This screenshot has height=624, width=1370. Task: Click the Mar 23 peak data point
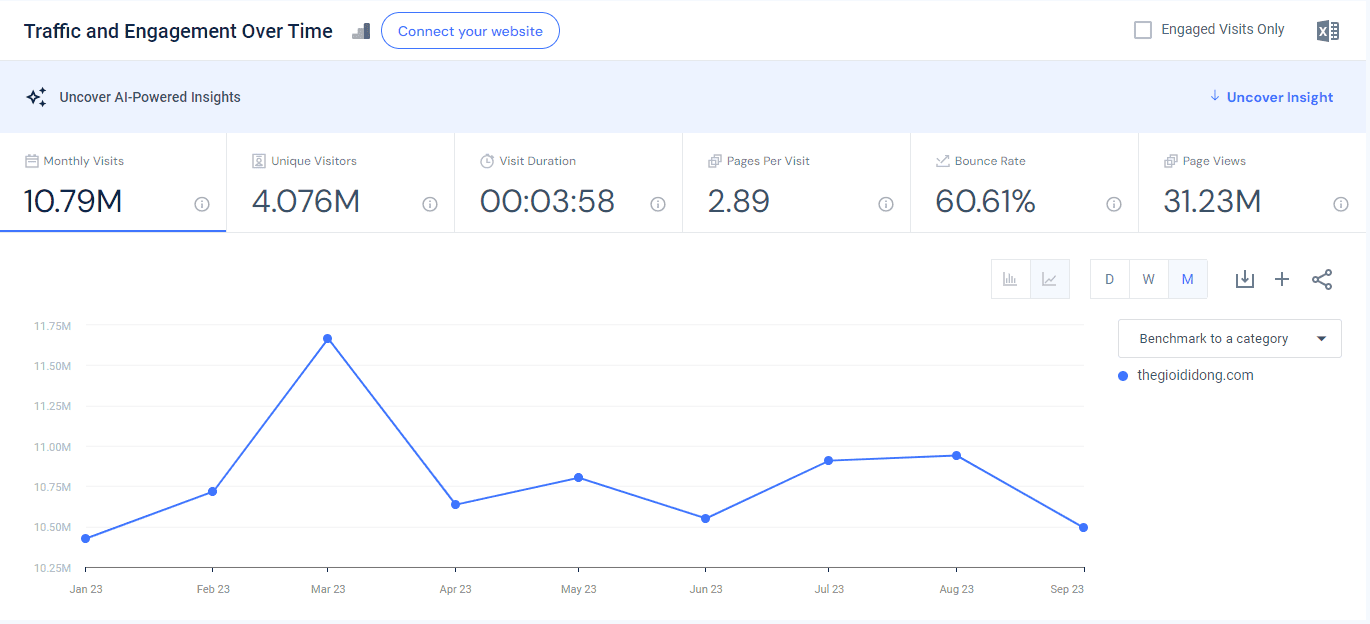pyautogui.click(x=327, y=338)
